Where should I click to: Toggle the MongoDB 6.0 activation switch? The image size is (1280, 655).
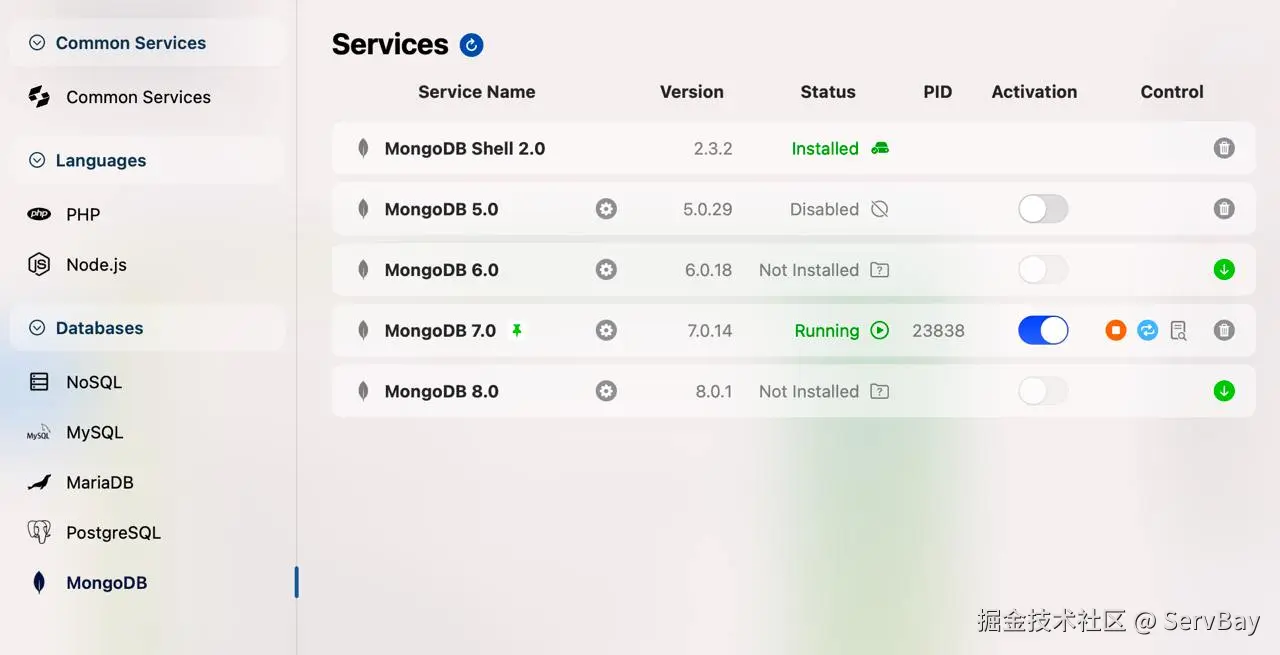pos(1043,270)
